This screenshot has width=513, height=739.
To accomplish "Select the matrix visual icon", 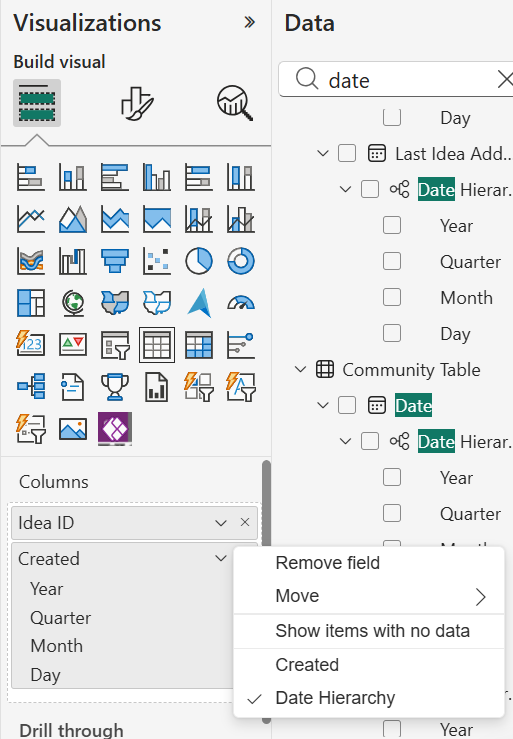I will pos(199,345).
